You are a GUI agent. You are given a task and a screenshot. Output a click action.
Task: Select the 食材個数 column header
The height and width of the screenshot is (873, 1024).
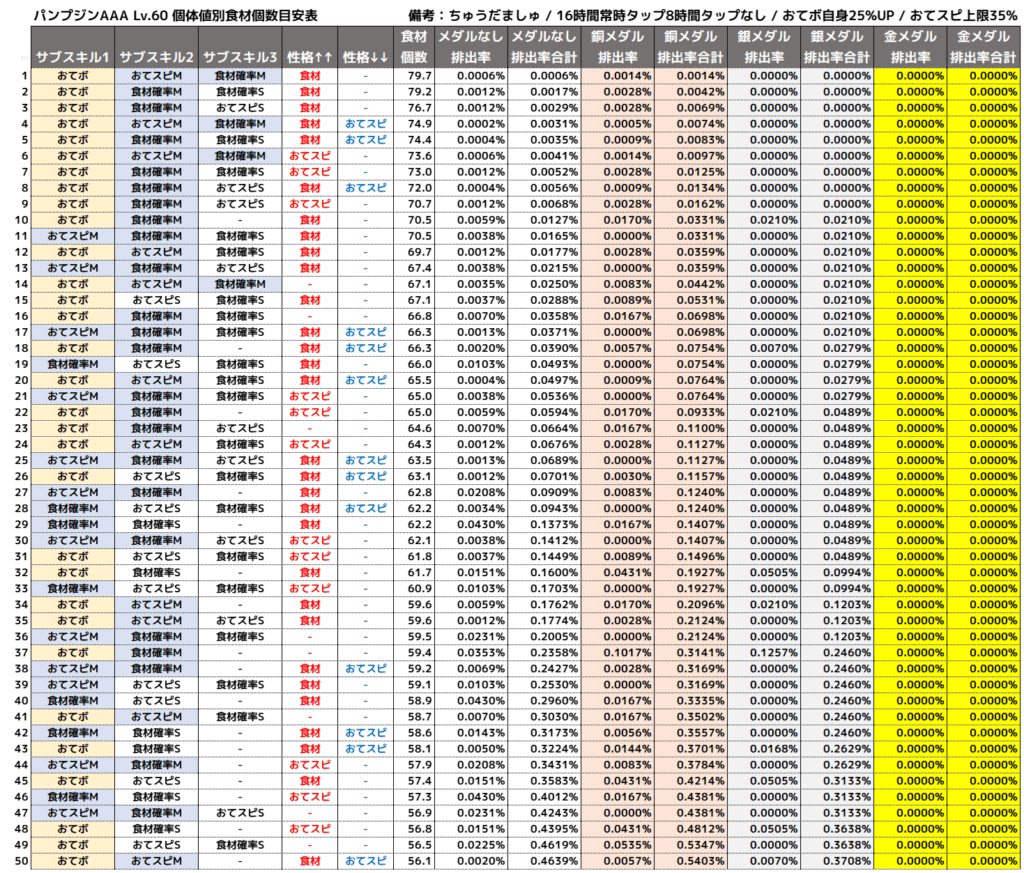(414, 47)
